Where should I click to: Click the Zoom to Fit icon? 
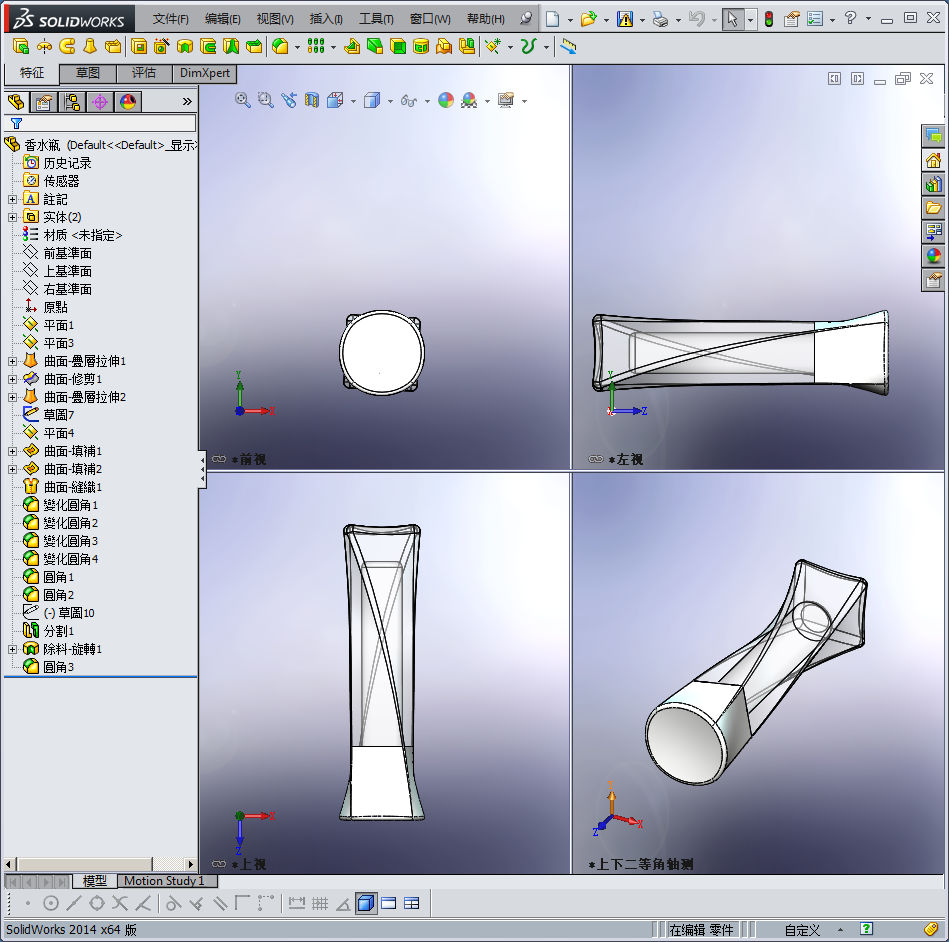click(x=243, y=100)
